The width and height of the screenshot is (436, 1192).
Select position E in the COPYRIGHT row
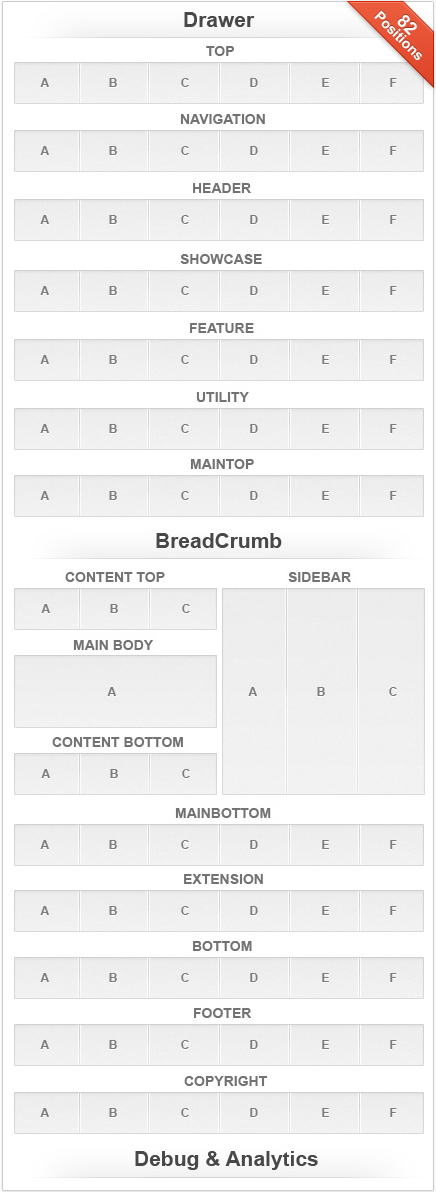click(324, 1113)
